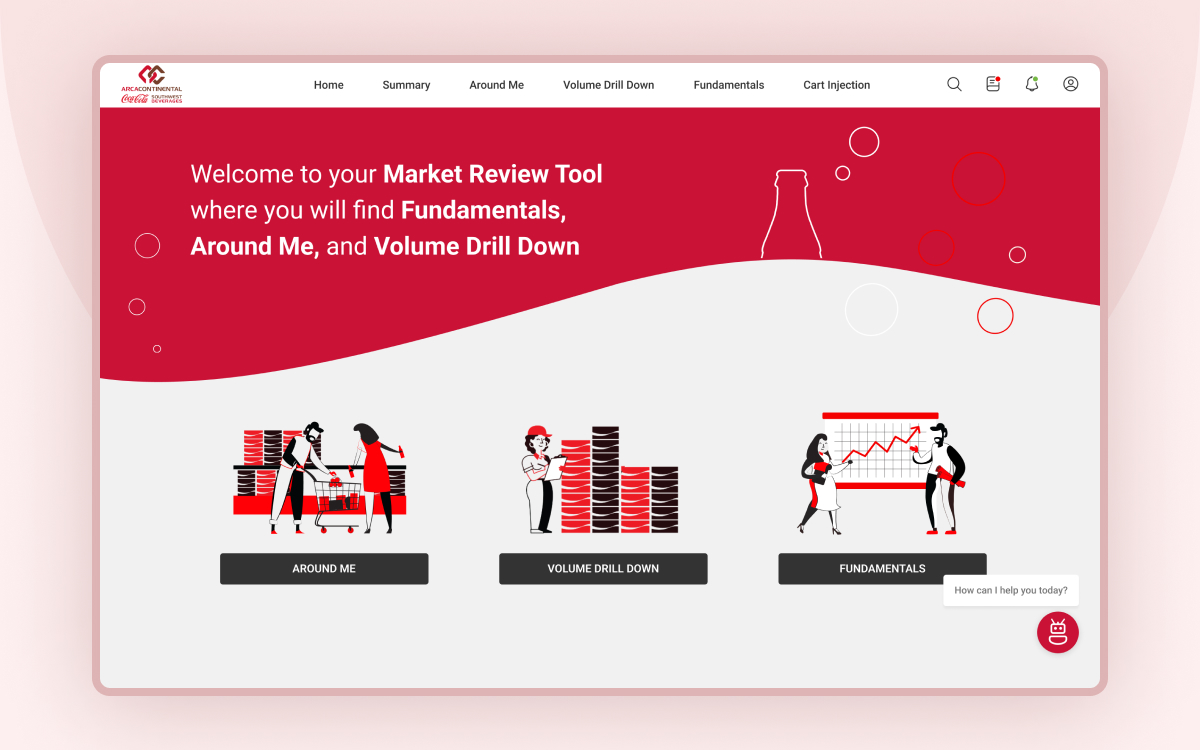Open Volume Drill Down in navigation bar
This screenshot has width=1200, height=750.
coord(608,85)
